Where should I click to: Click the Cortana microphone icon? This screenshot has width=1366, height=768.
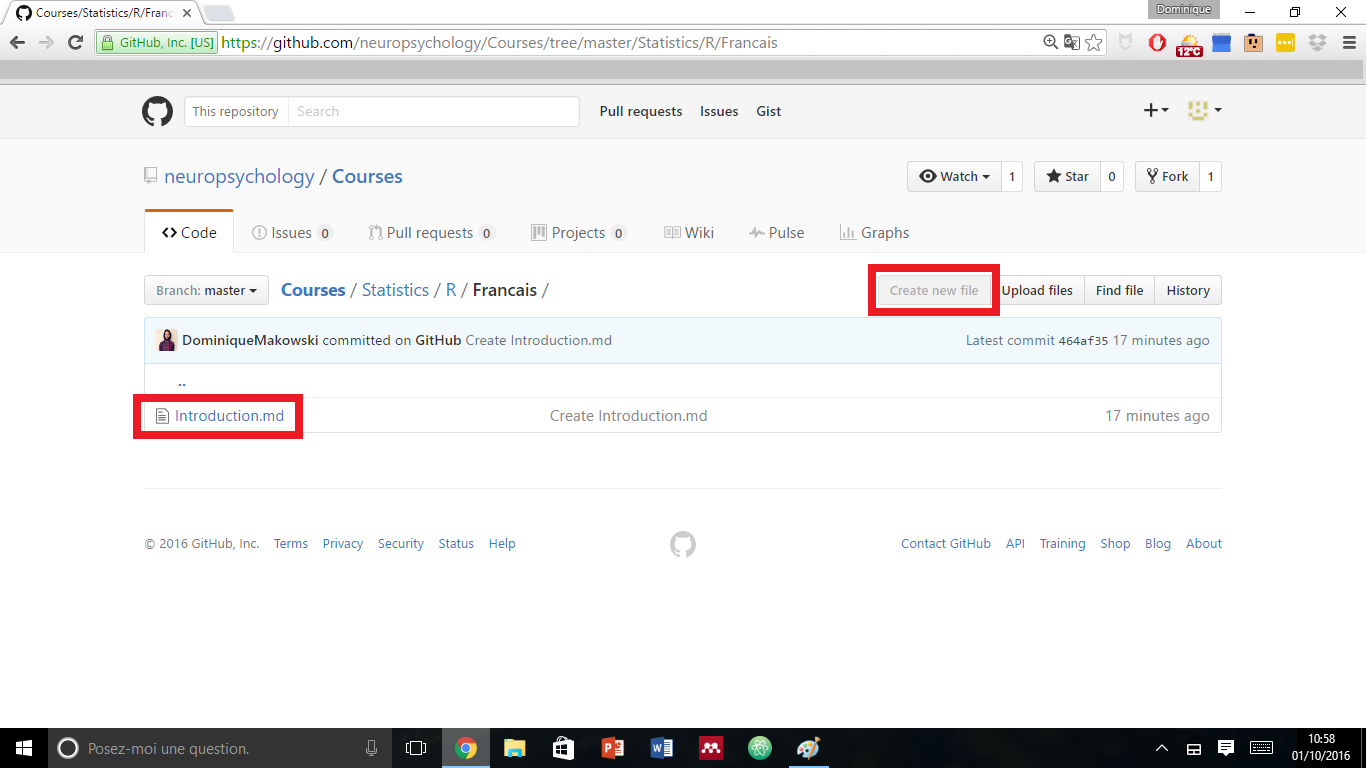[372, 748]
